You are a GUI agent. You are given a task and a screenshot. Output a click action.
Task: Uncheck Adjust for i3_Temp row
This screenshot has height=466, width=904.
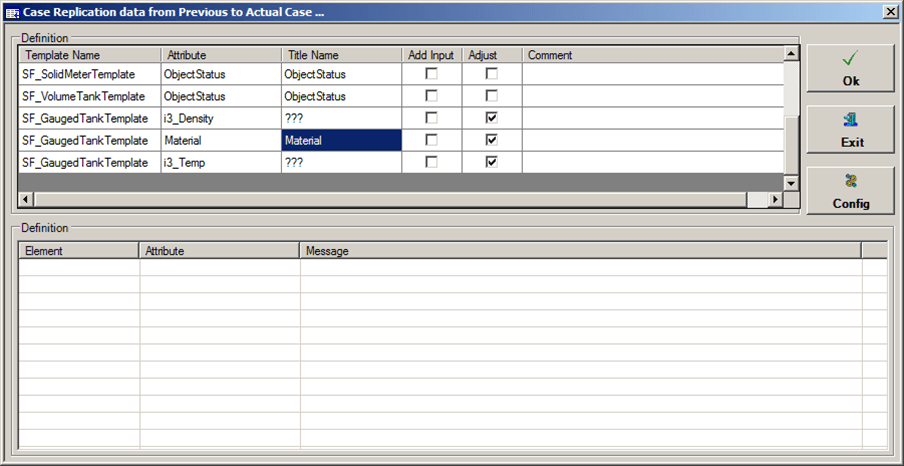491,162
